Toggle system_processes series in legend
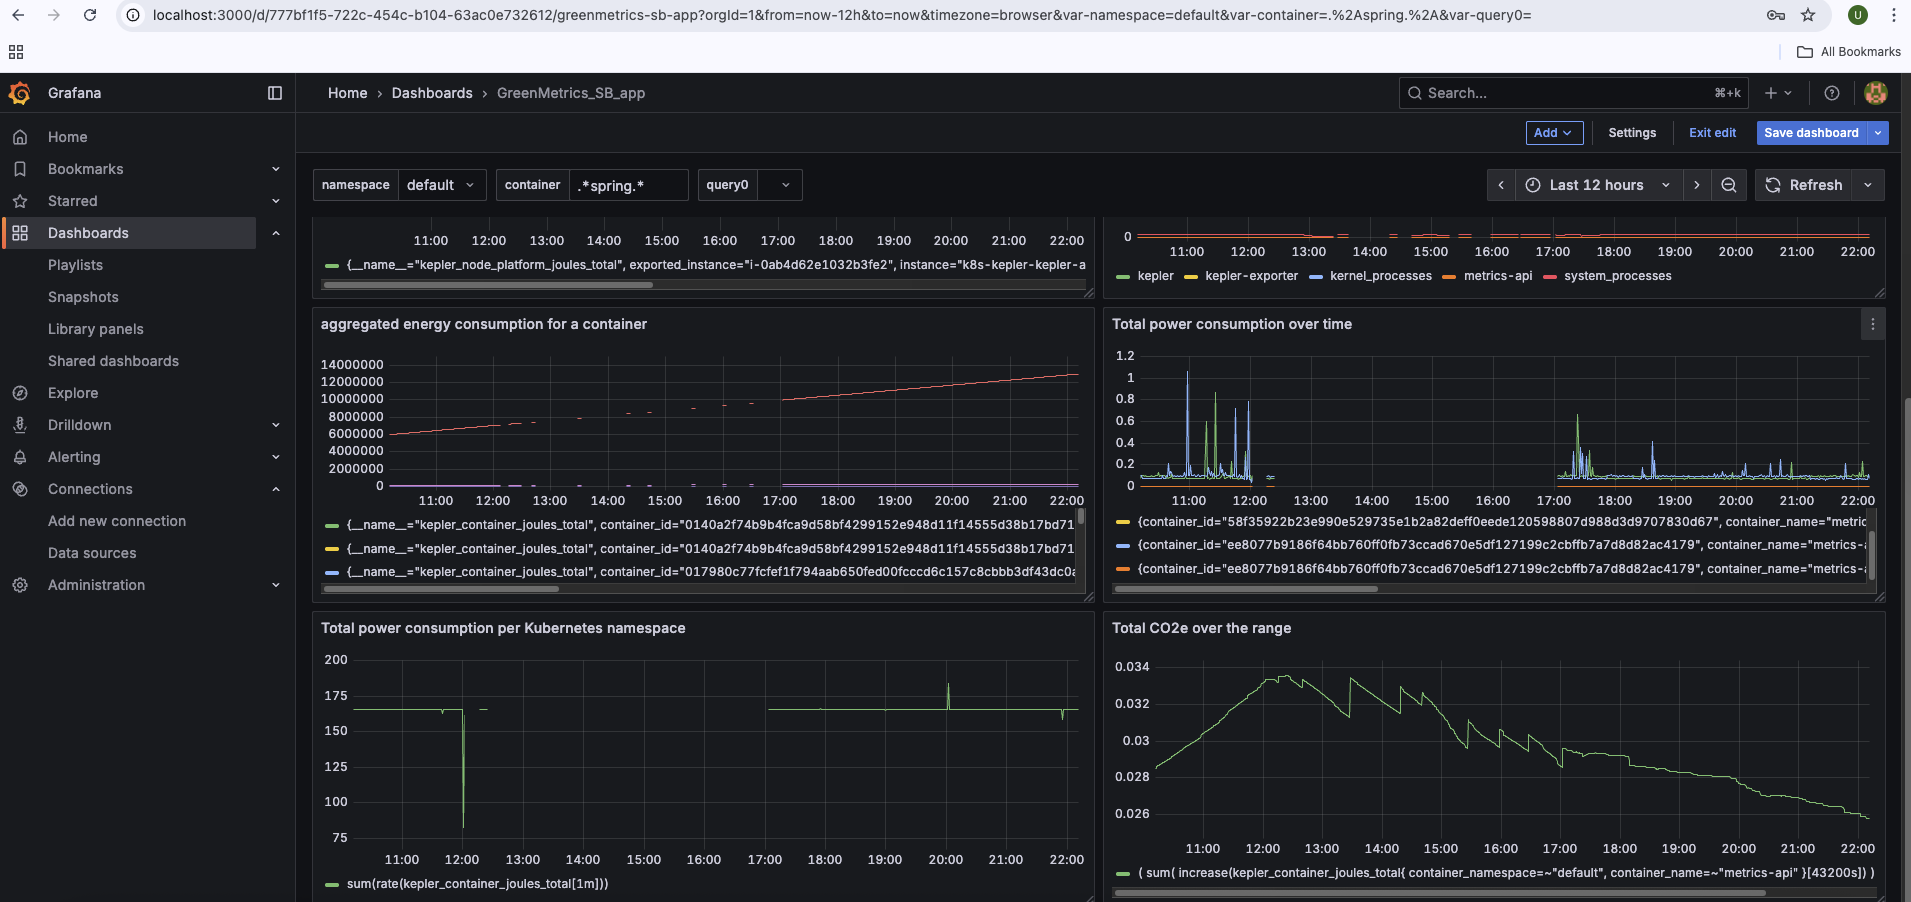 click(x=1617, y=276)
